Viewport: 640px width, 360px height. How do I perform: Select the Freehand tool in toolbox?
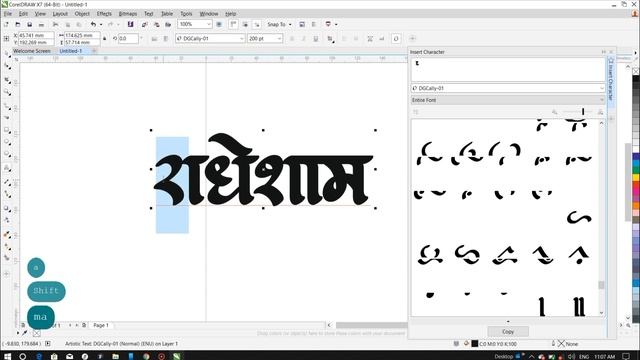click(7, 107)
